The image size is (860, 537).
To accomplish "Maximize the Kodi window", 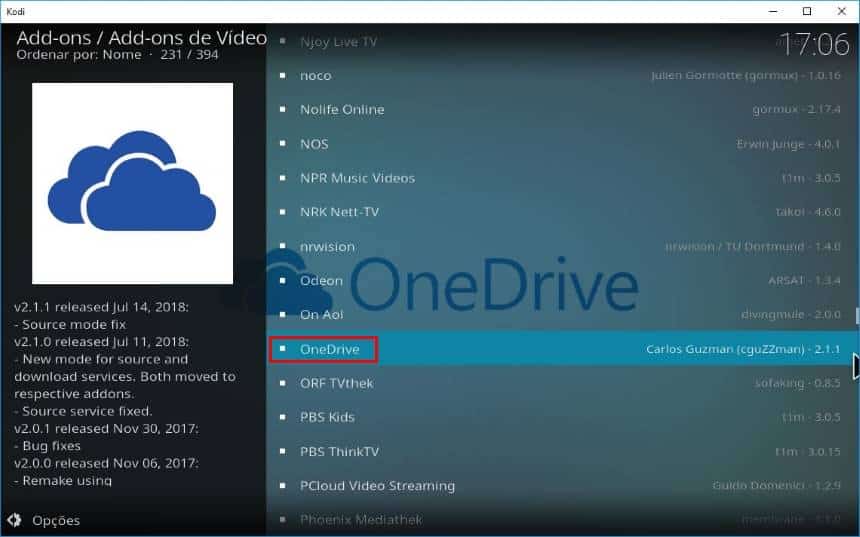I will click(x=807, y=11).
